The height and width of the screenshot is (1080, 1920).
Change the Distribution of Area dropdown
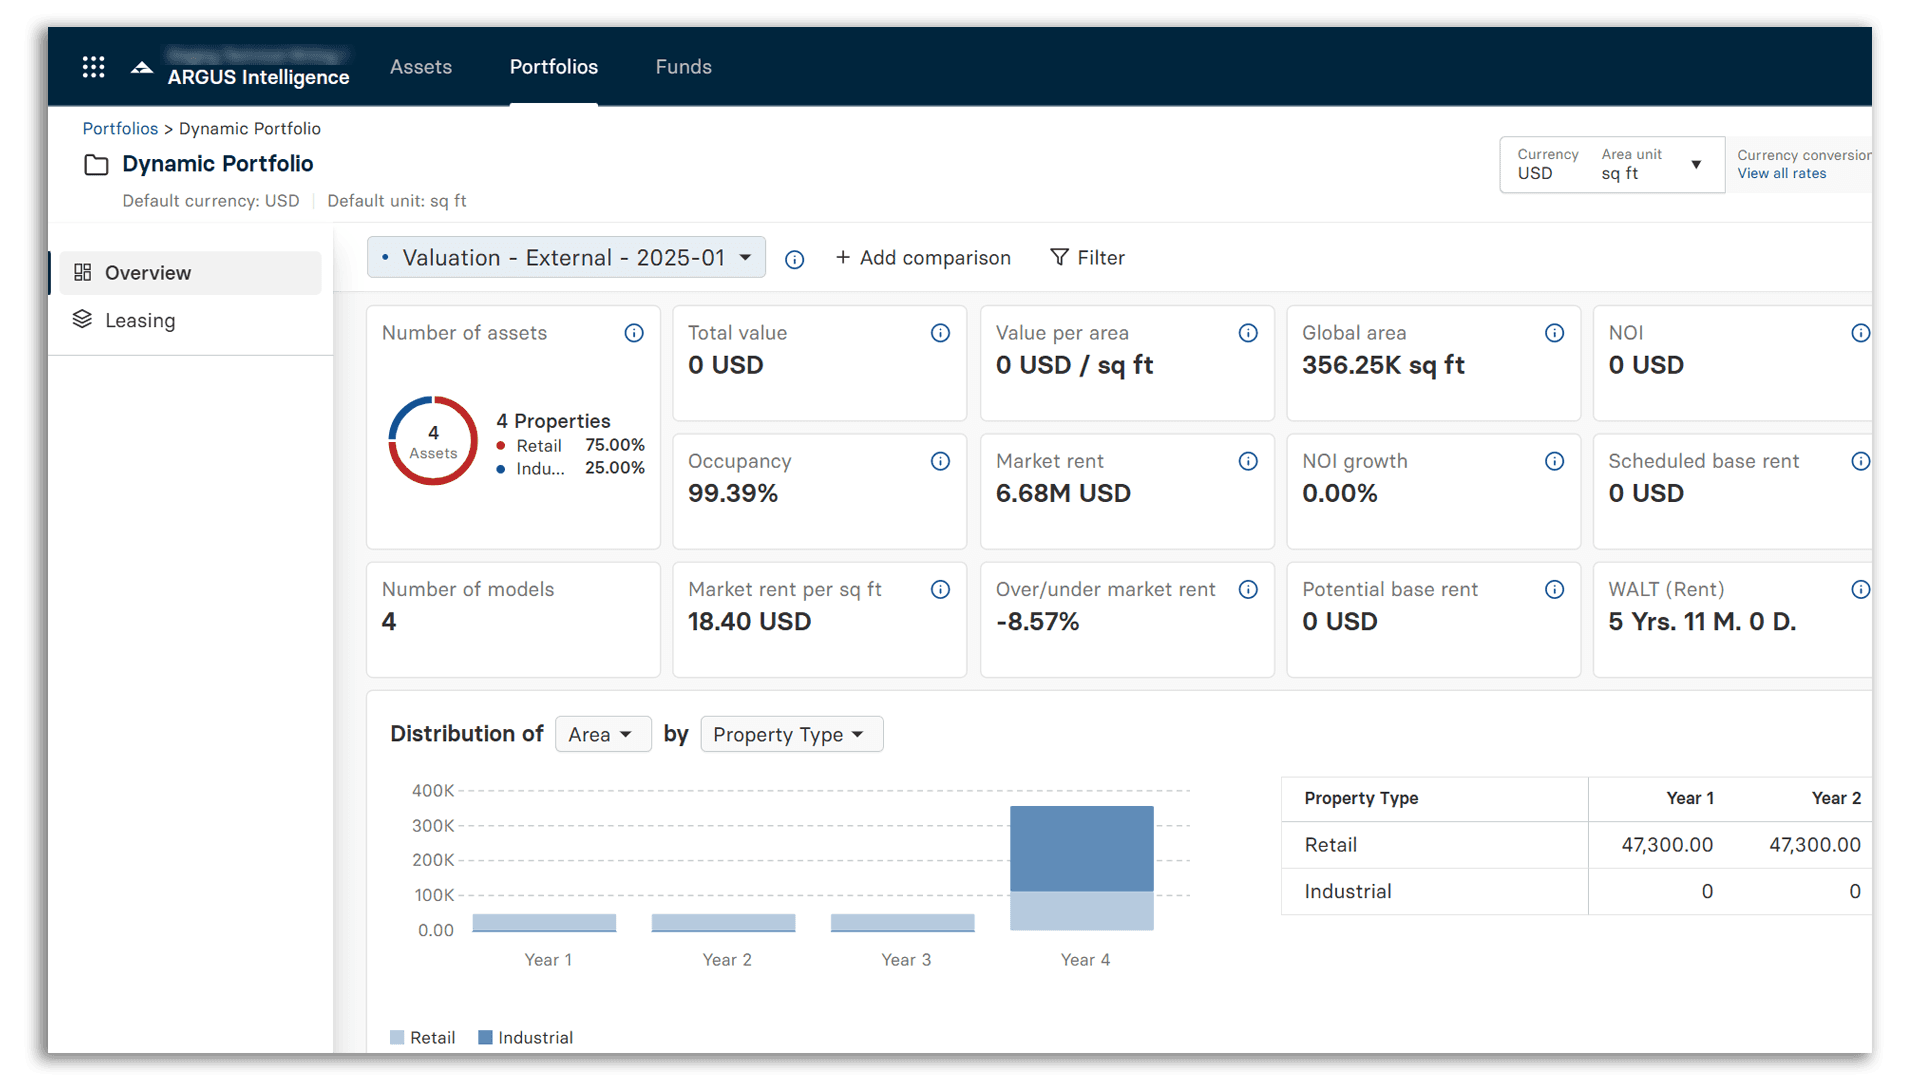pyautogui.click(x=602, y=734)
